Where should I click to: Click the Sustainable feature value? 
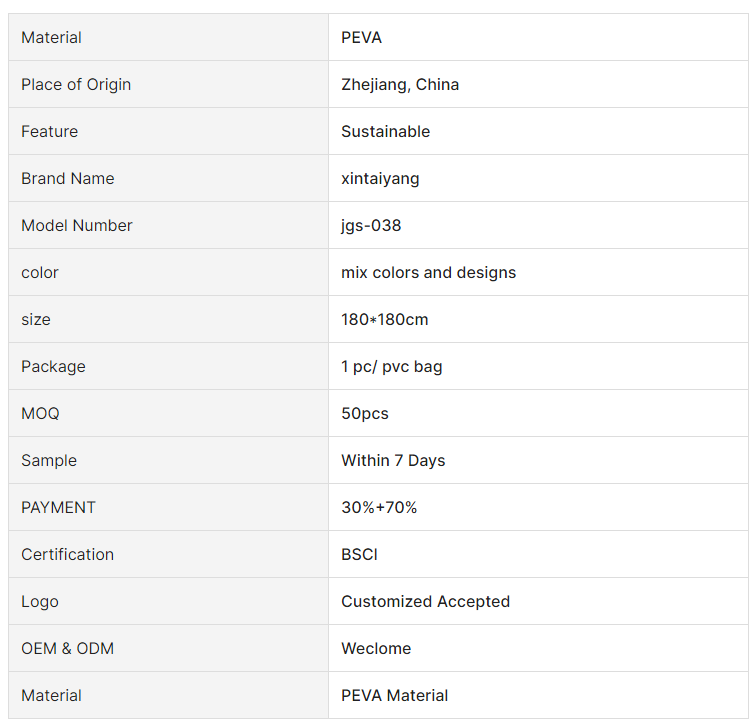[385, 132]
